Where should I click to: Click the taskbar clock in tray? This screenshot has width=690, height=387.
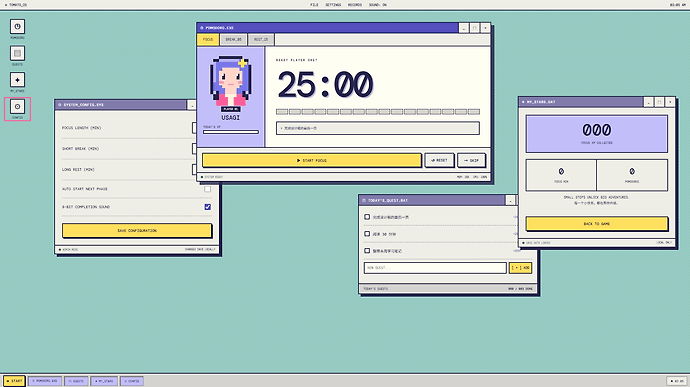click(677, 381)
